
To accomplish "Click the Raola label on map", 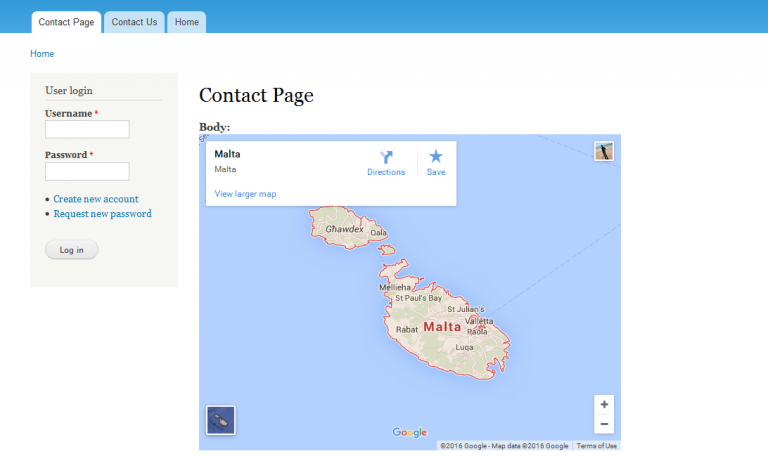I will [477, 332].
